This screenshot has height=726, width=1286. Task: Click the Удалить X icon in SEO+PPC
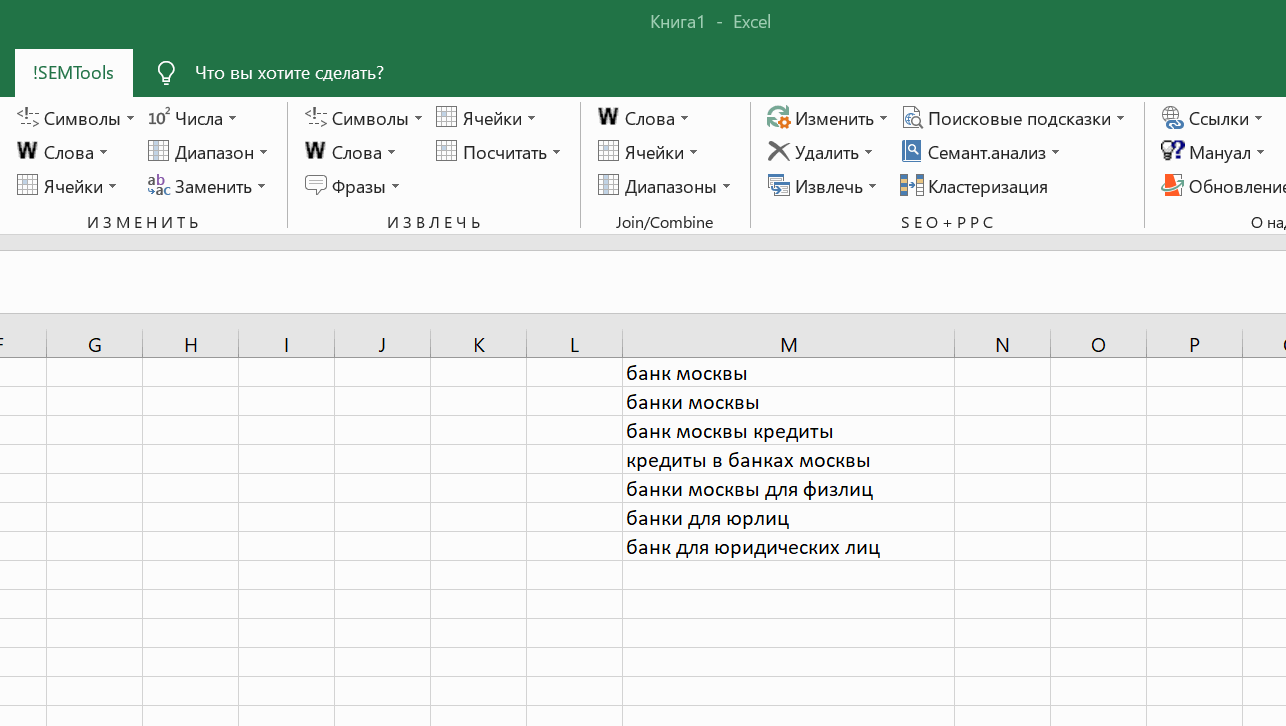tap(779, 152)
